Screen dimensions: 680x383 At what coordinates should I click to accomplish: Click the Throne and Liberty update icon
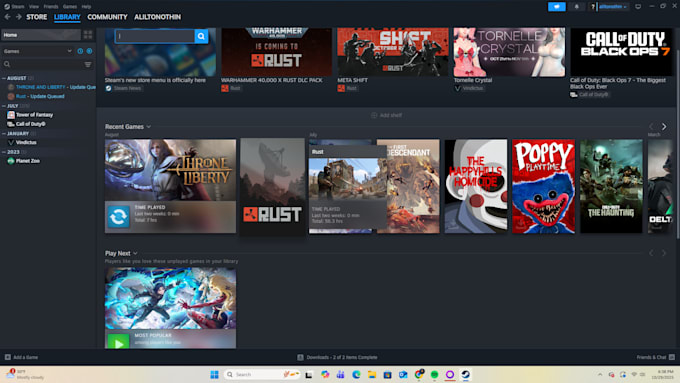pyautogui.click(x=118, y=216)
